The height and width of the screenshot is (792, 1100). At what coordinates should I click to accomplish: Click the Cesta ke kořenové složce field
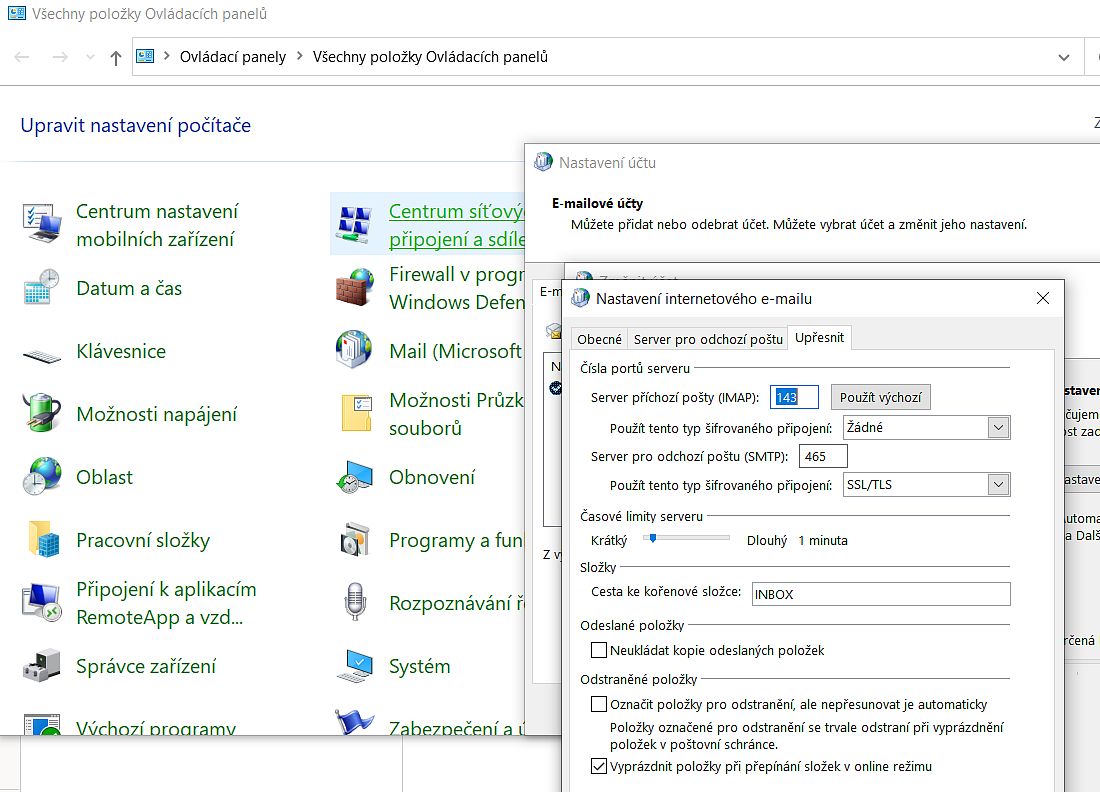click(x=880, y=594)
